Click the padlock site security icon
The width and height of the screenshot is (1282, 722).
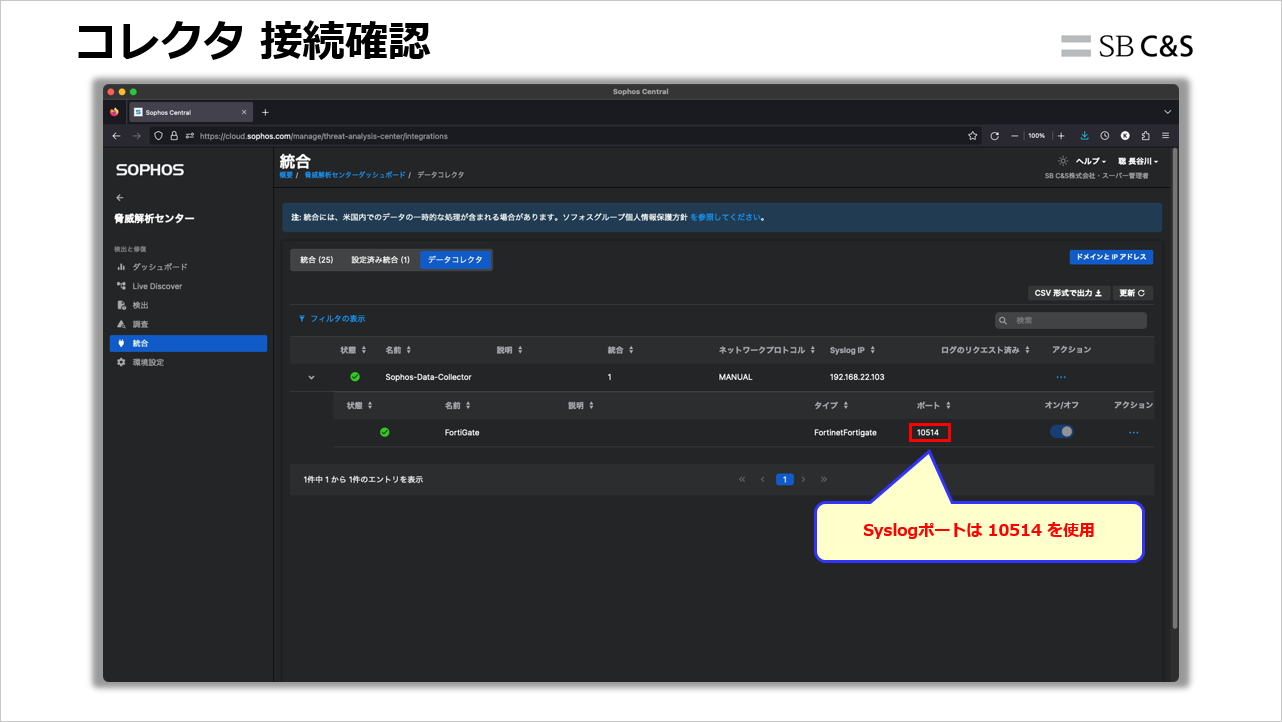point(173,135)
